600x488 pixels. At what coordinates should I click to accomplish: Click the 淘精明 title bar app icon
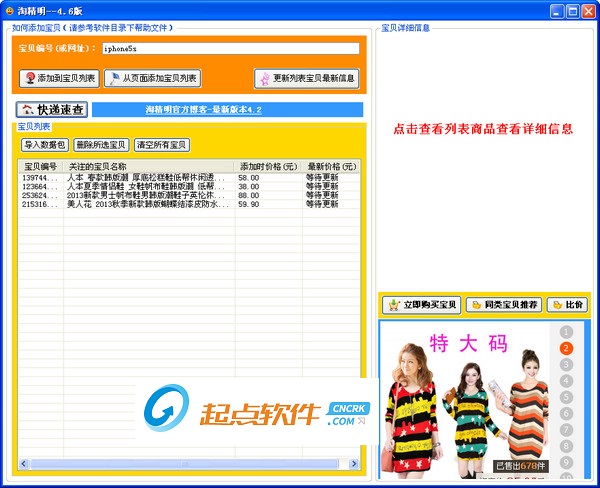click(10, 11)
